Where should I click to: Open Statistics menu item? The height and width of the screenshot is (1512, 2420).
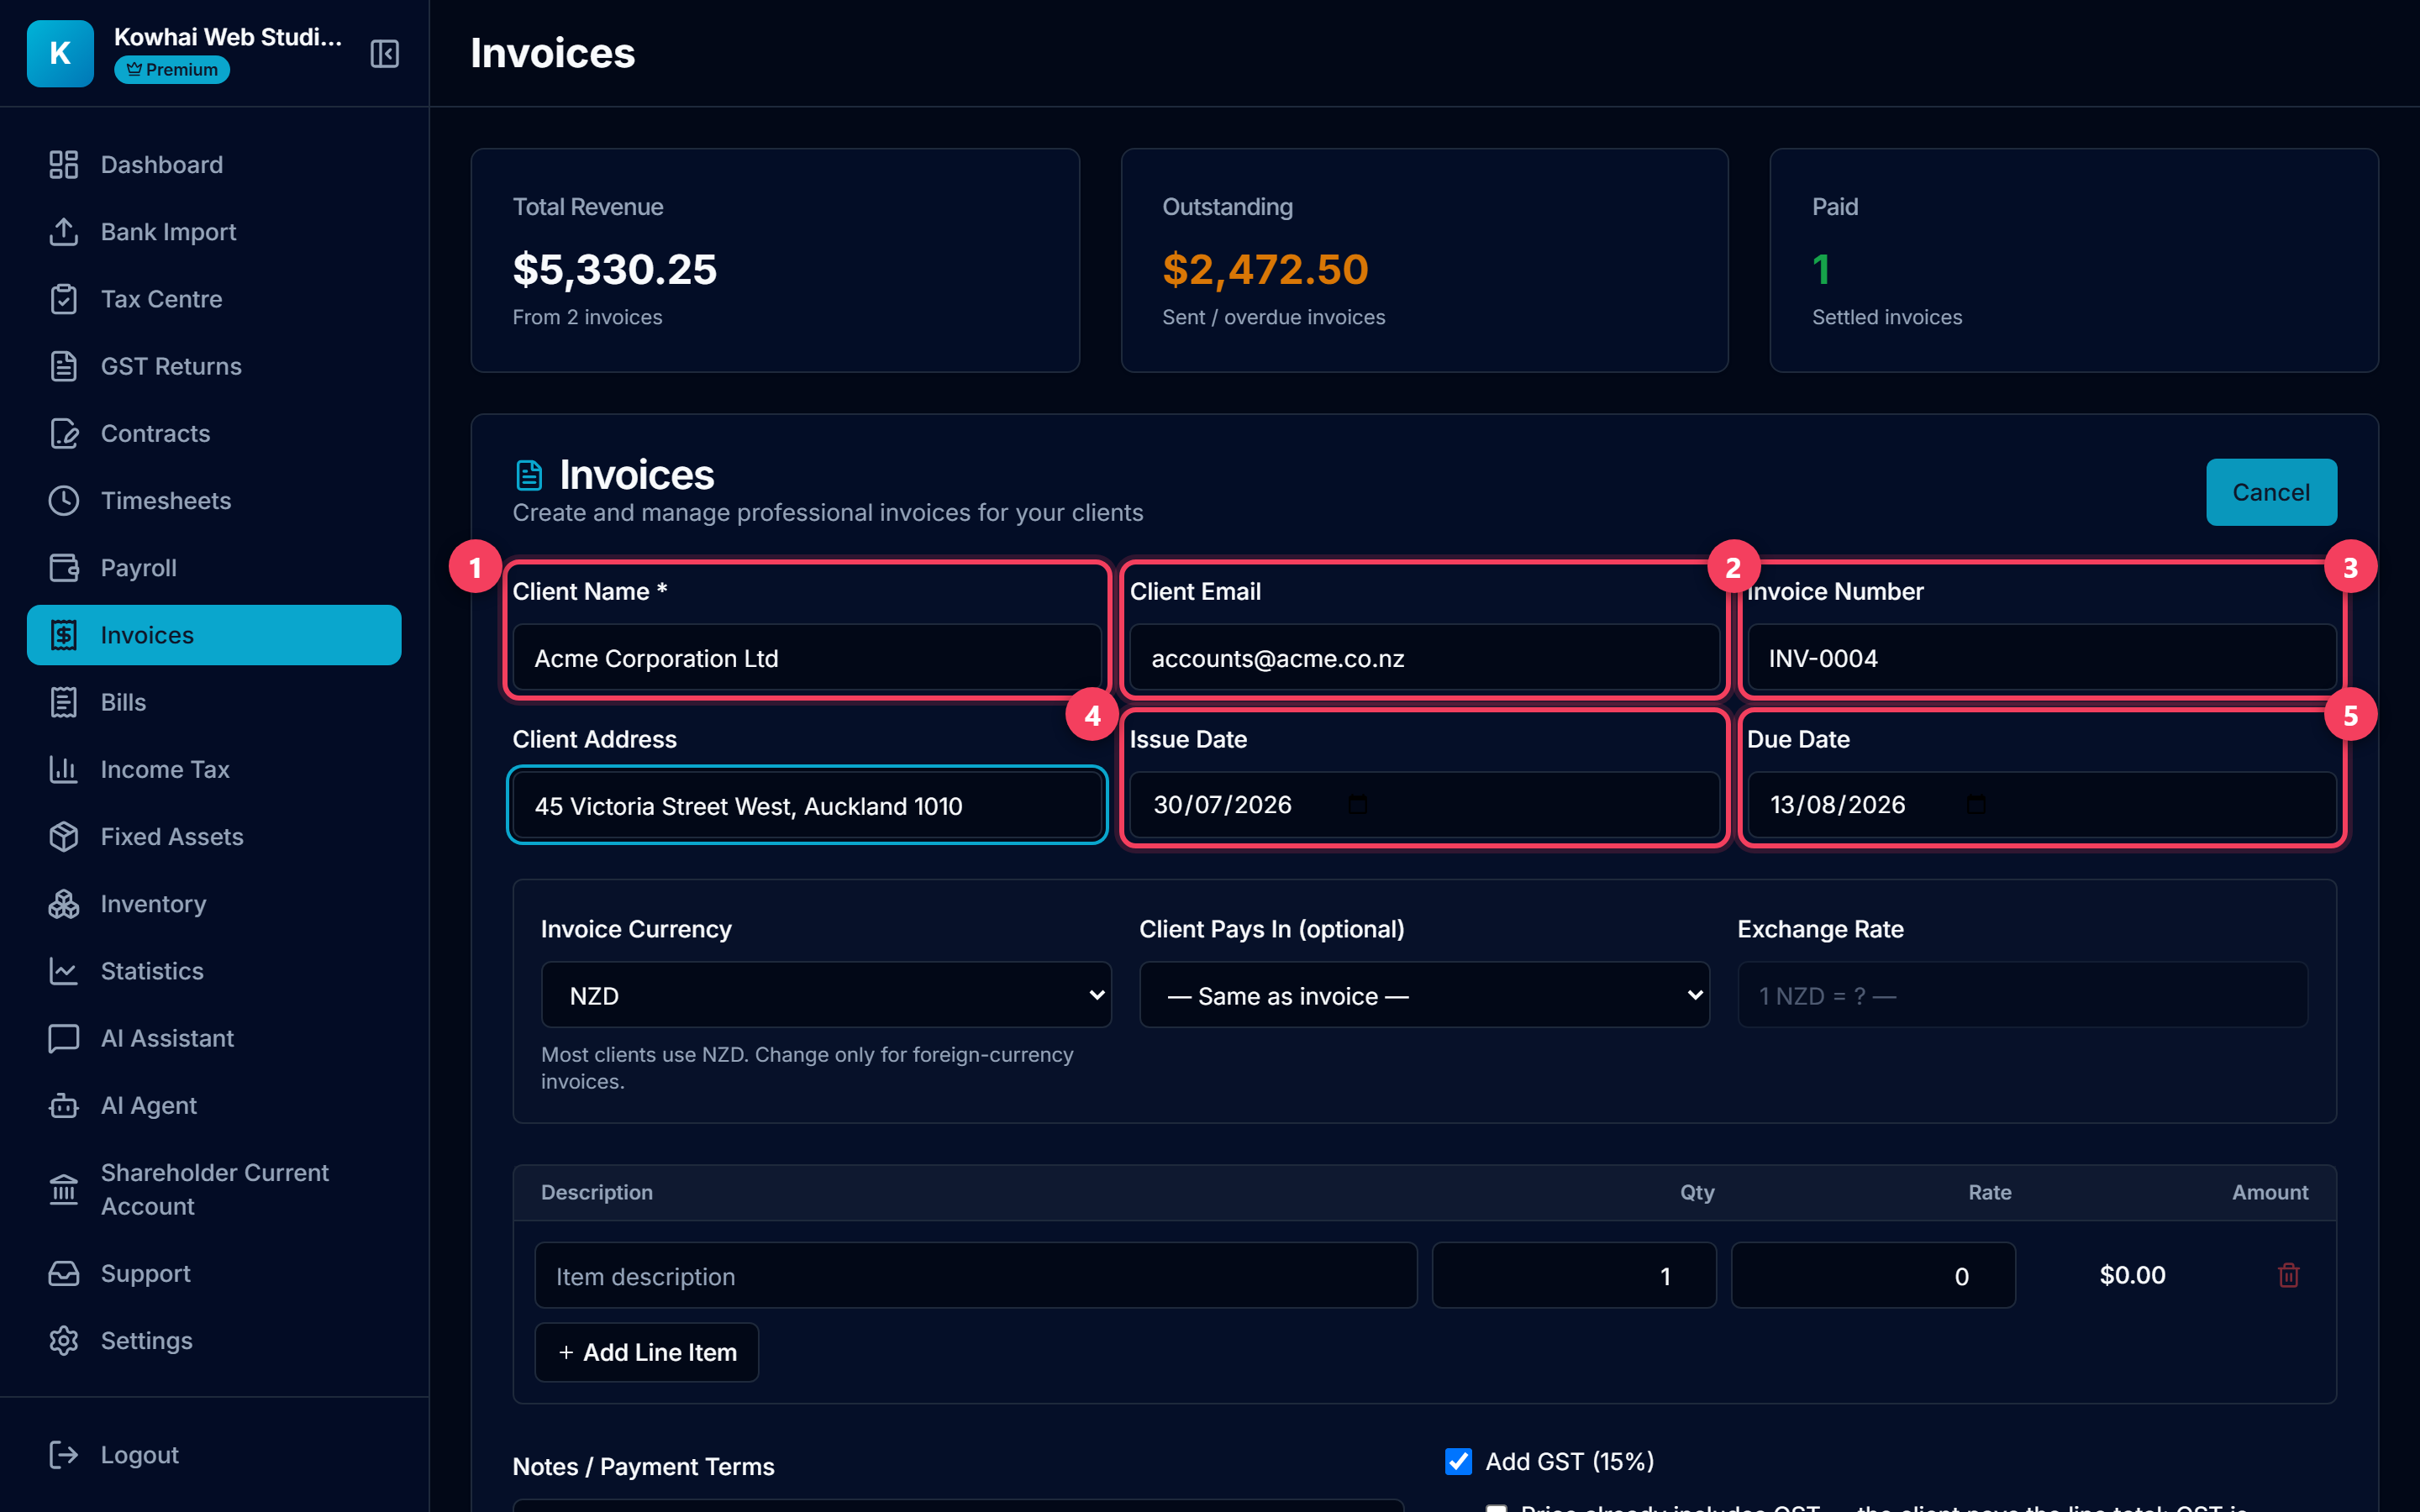[x=214, y=971]
